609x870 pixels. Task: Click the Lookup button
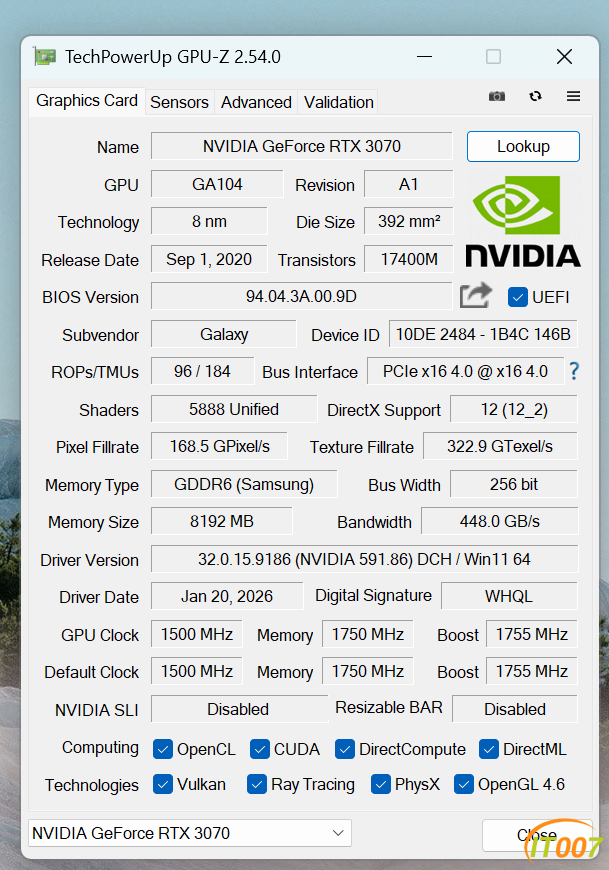coord(523,146)
